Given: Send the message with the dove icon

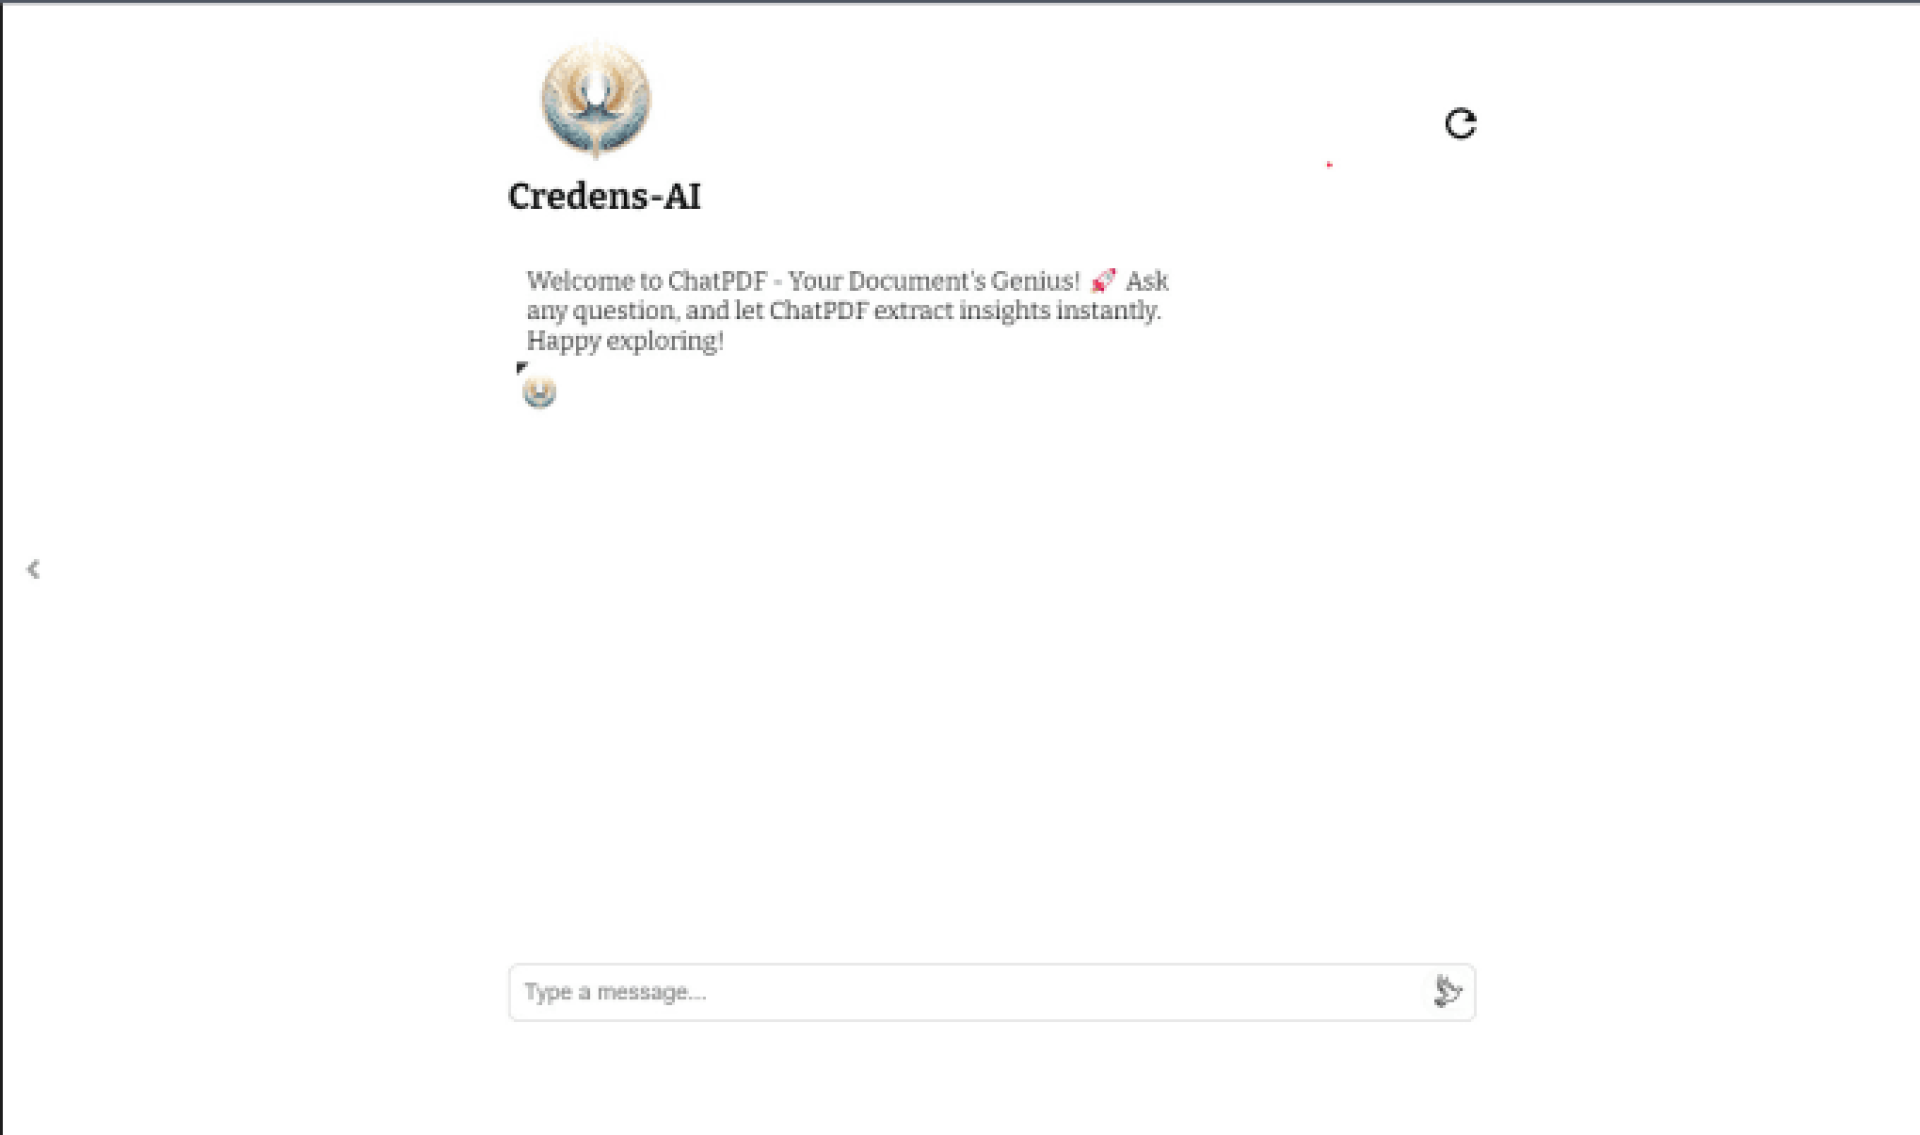Looking at the screenshot, I should [1447, 991].
